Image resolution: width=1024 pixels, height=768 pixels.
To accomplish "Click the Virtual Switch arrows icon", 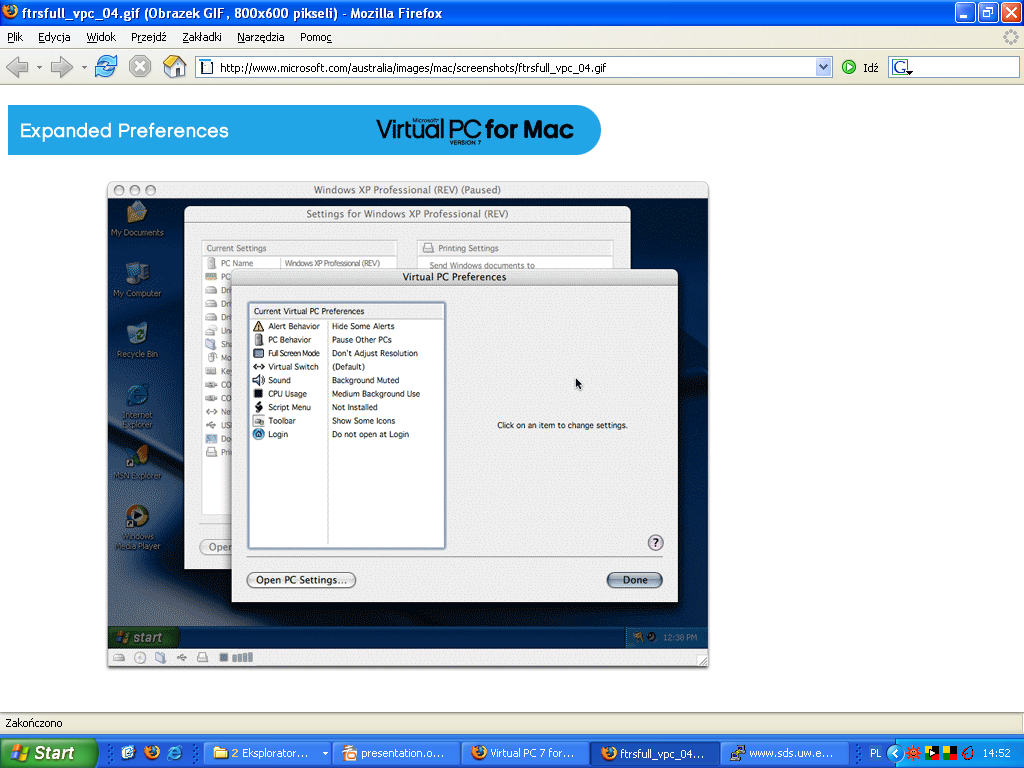I will (x=259, y=366).
